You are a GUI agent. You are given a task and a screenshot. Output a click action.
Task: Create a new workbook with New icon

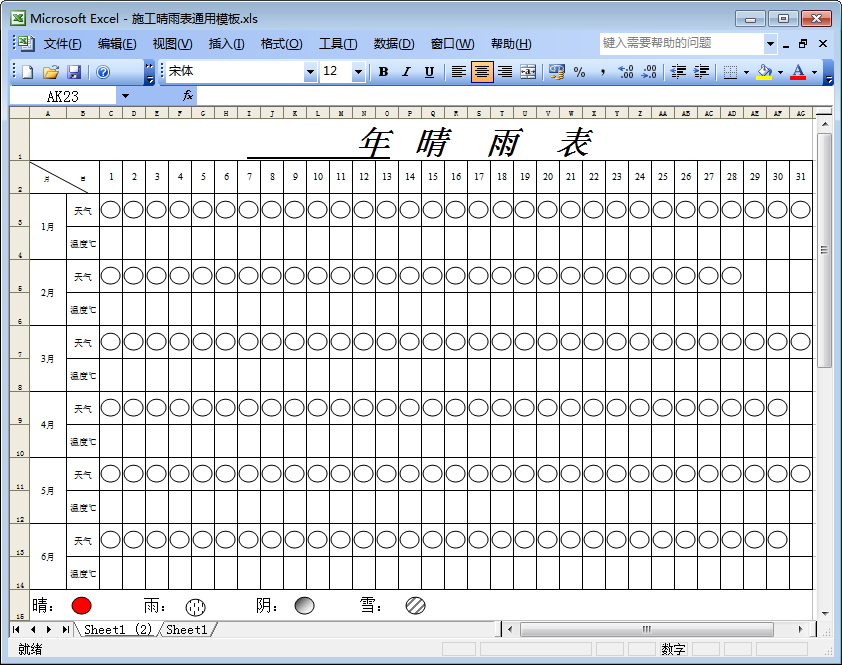coord(27,72)
